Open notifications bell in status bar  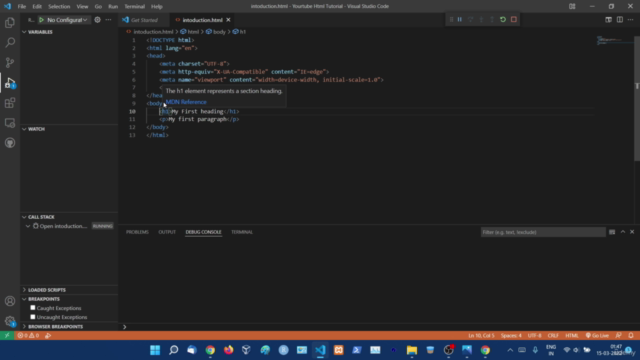[631, 336]
